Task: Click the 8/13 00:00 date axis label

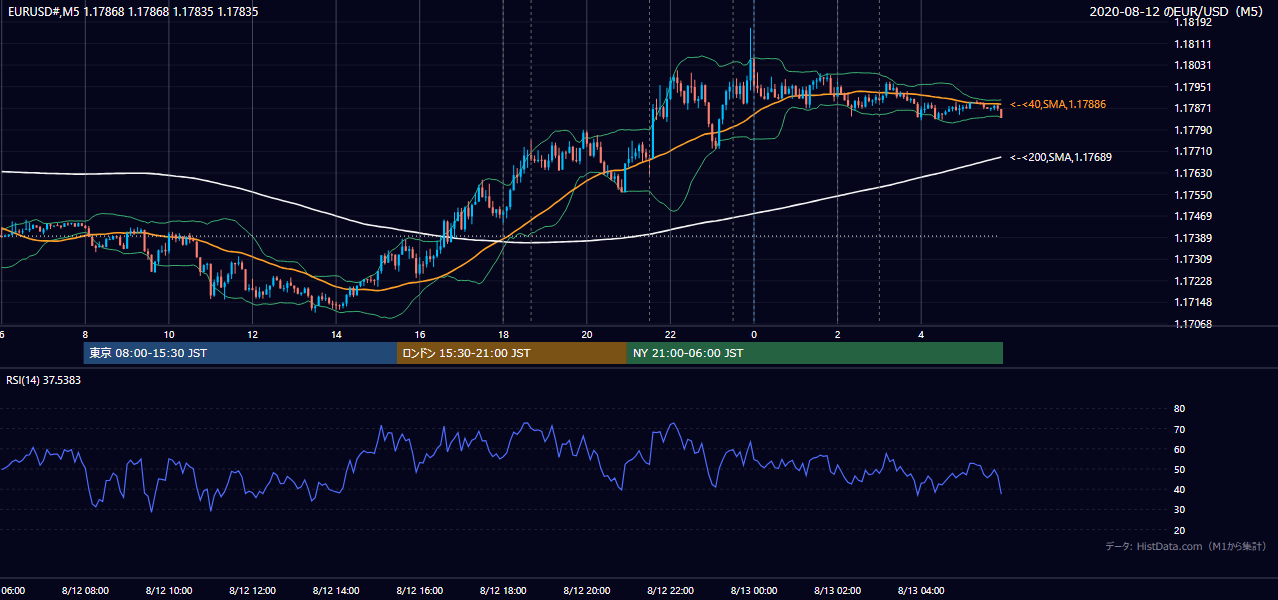Action: click(754, 591)
